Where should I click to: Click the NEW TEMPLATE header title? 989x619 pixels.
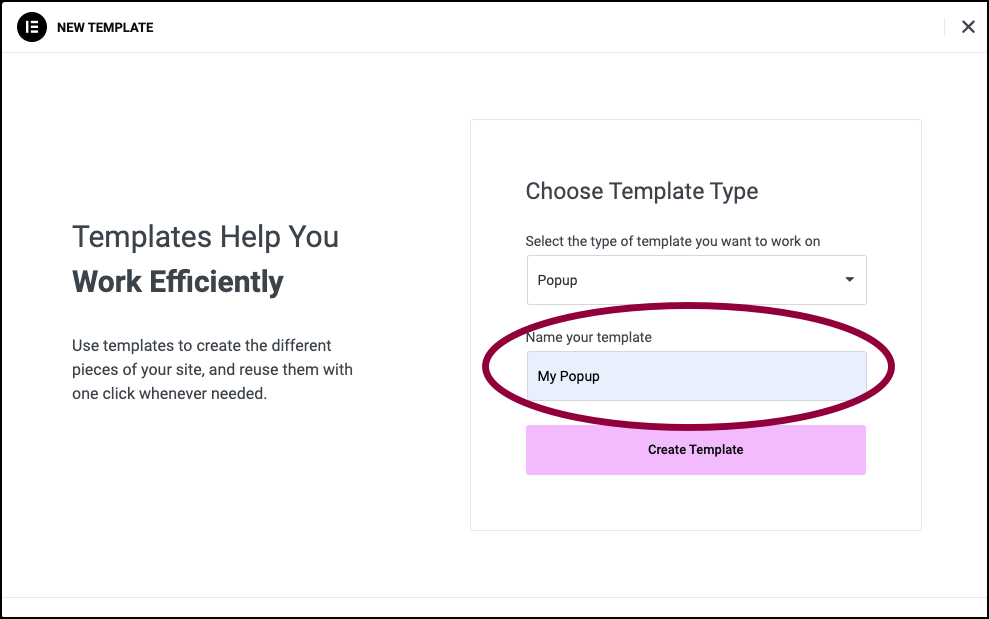(105, 28)
